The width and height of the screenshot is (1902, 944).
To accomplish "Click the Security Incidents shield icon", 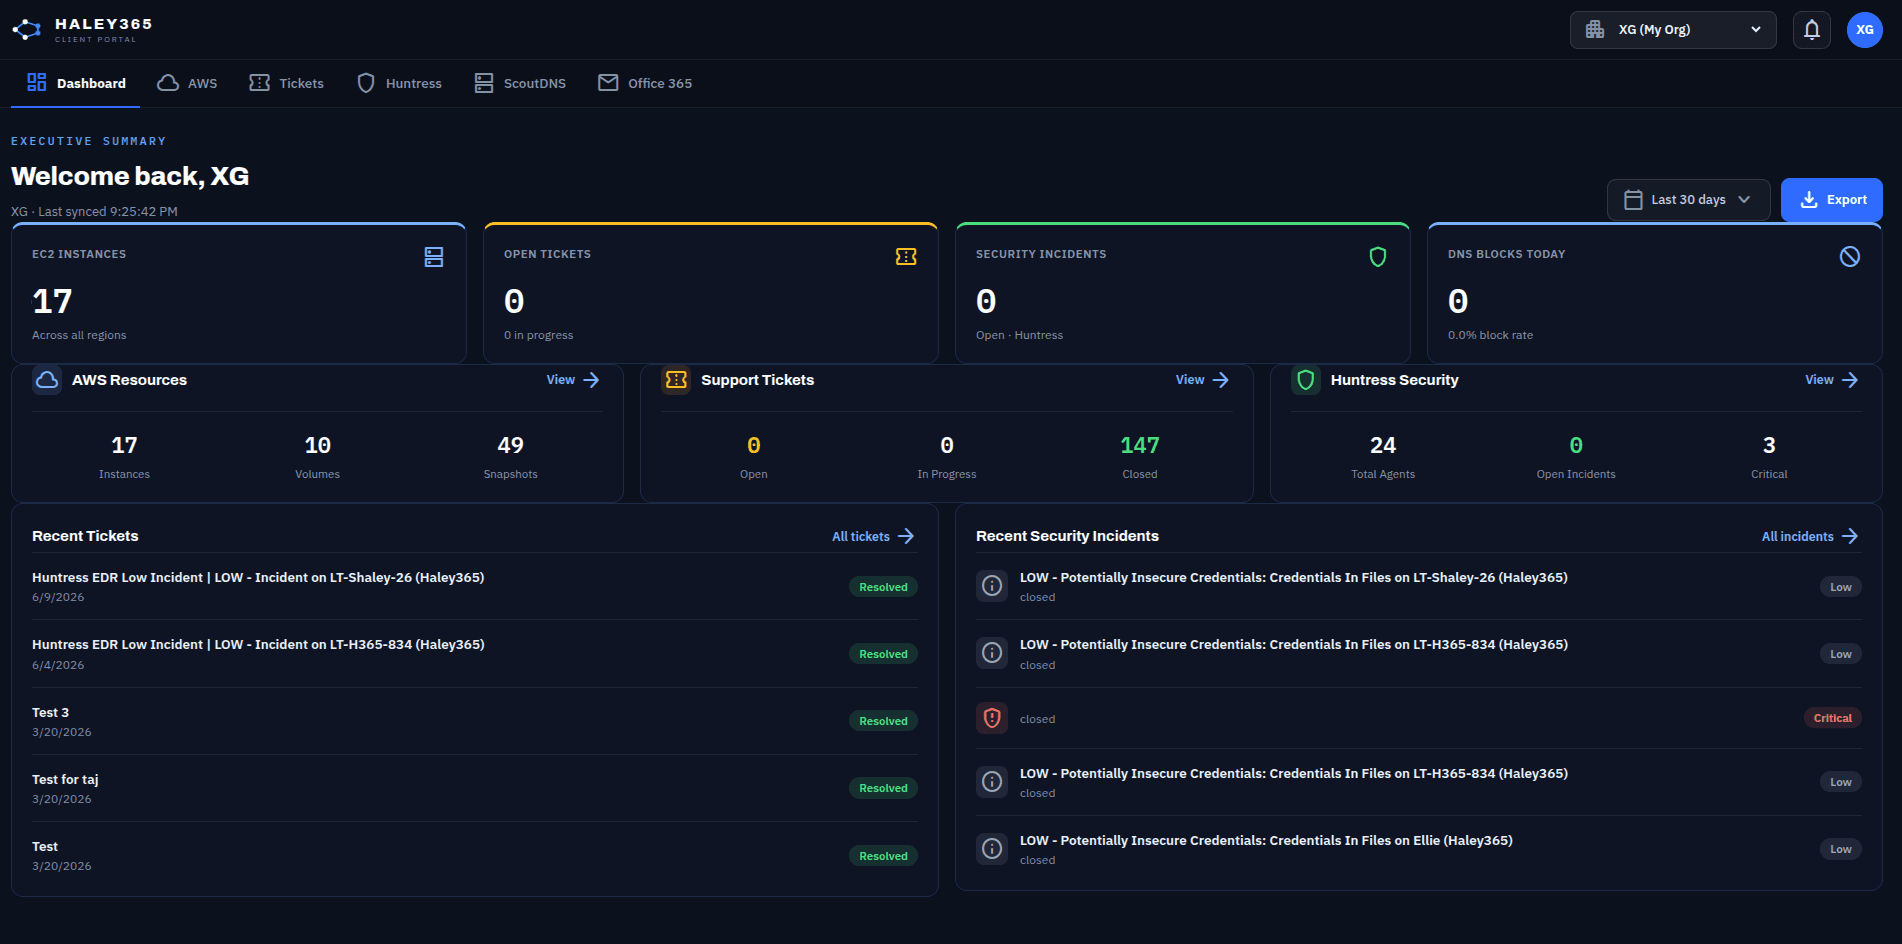I will [x=1378, y=257].
